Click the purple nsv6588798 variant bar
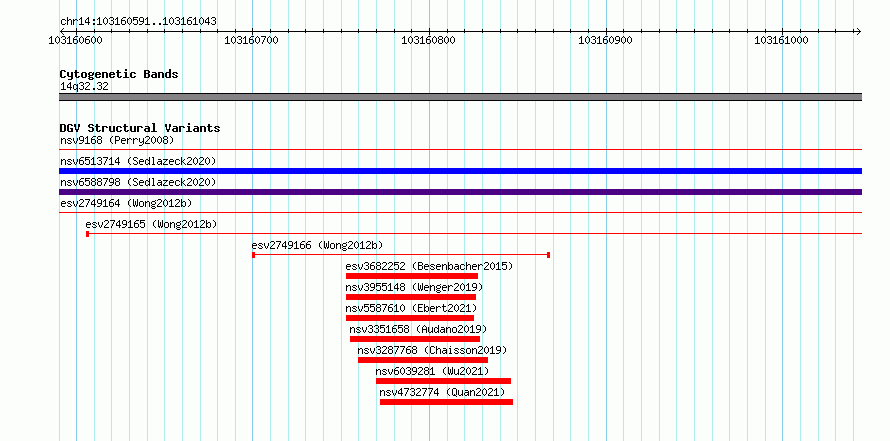The width and height of the screenshot is (890, 441). (460, 192)
